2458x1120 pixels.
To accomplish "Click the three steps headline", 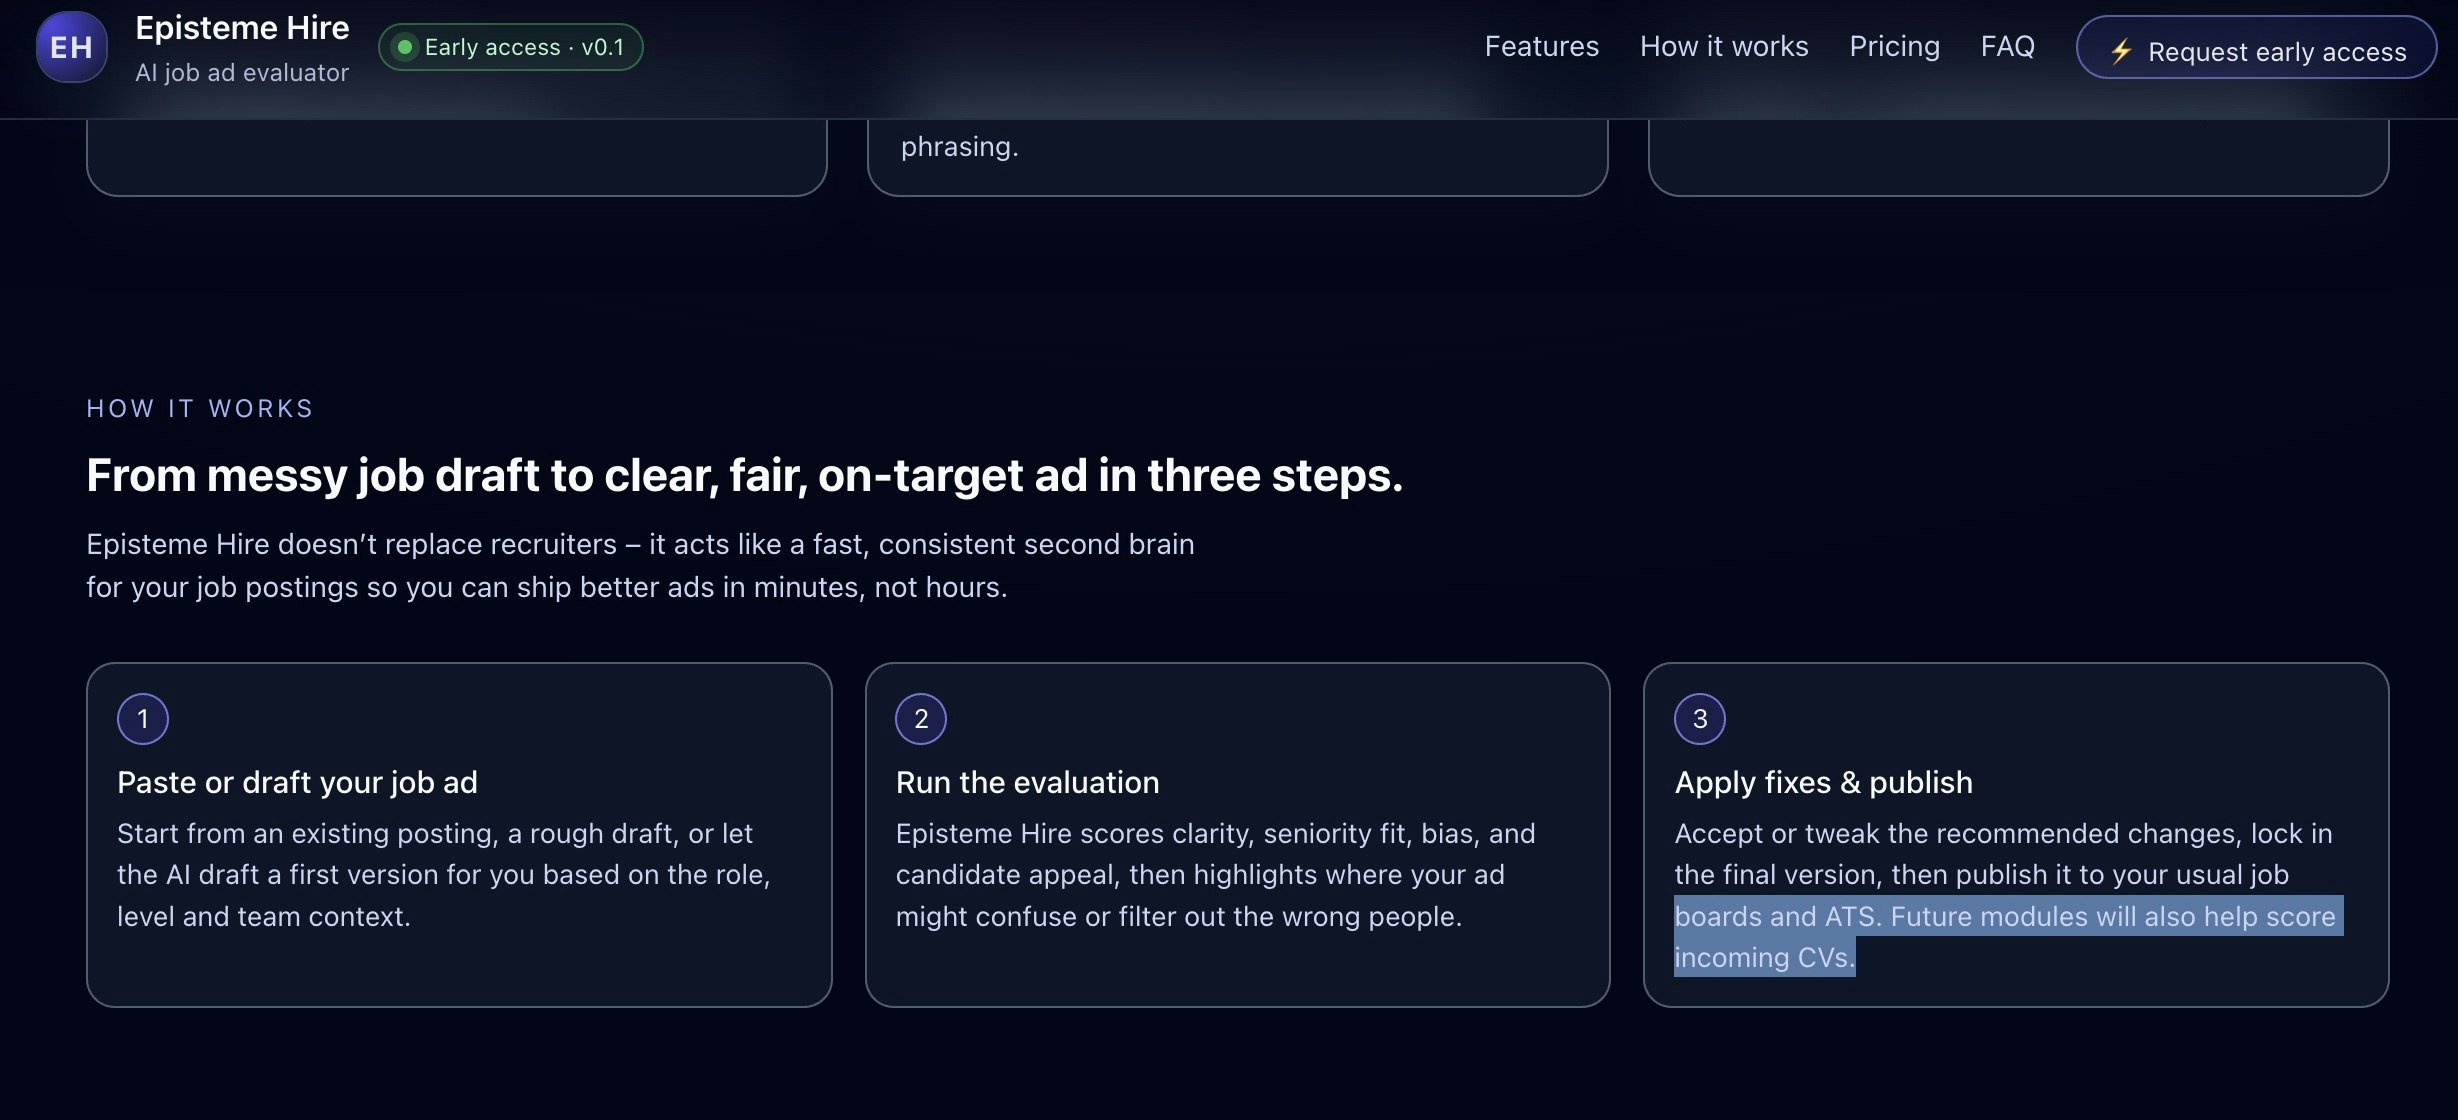I will (744, 476).
